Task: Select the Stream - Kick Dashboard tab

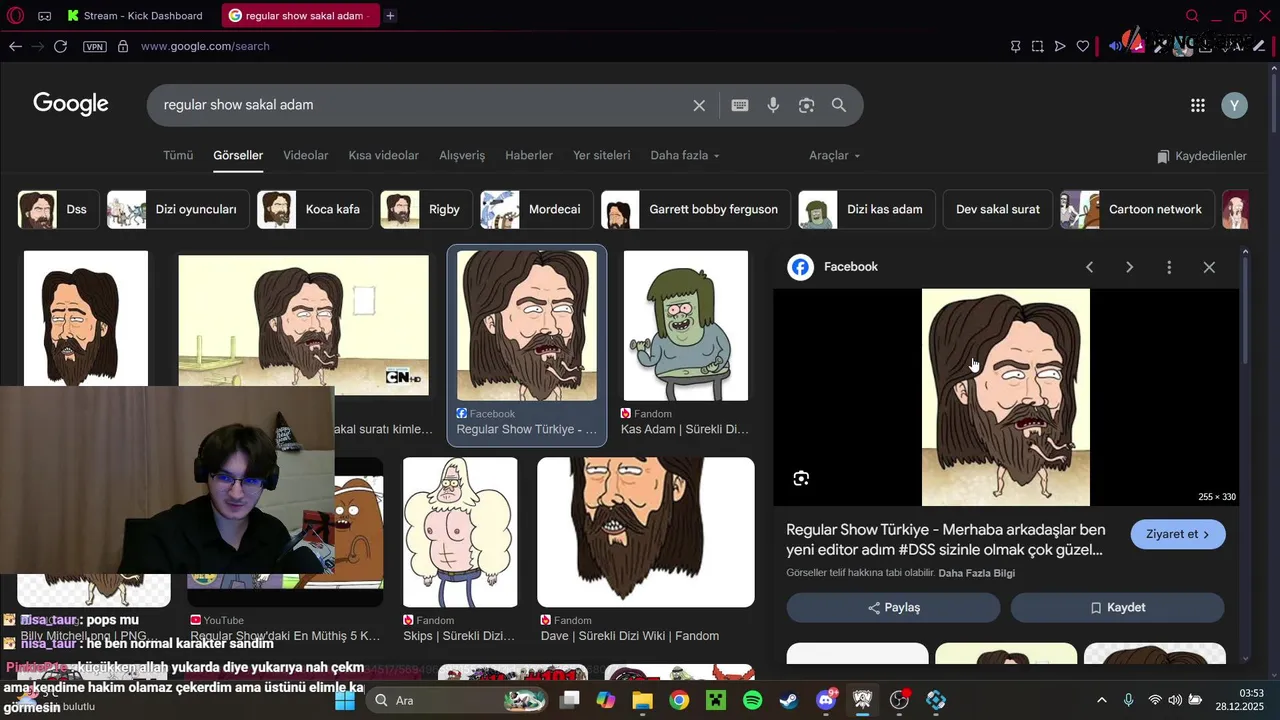Action: (x=135, y=15)
